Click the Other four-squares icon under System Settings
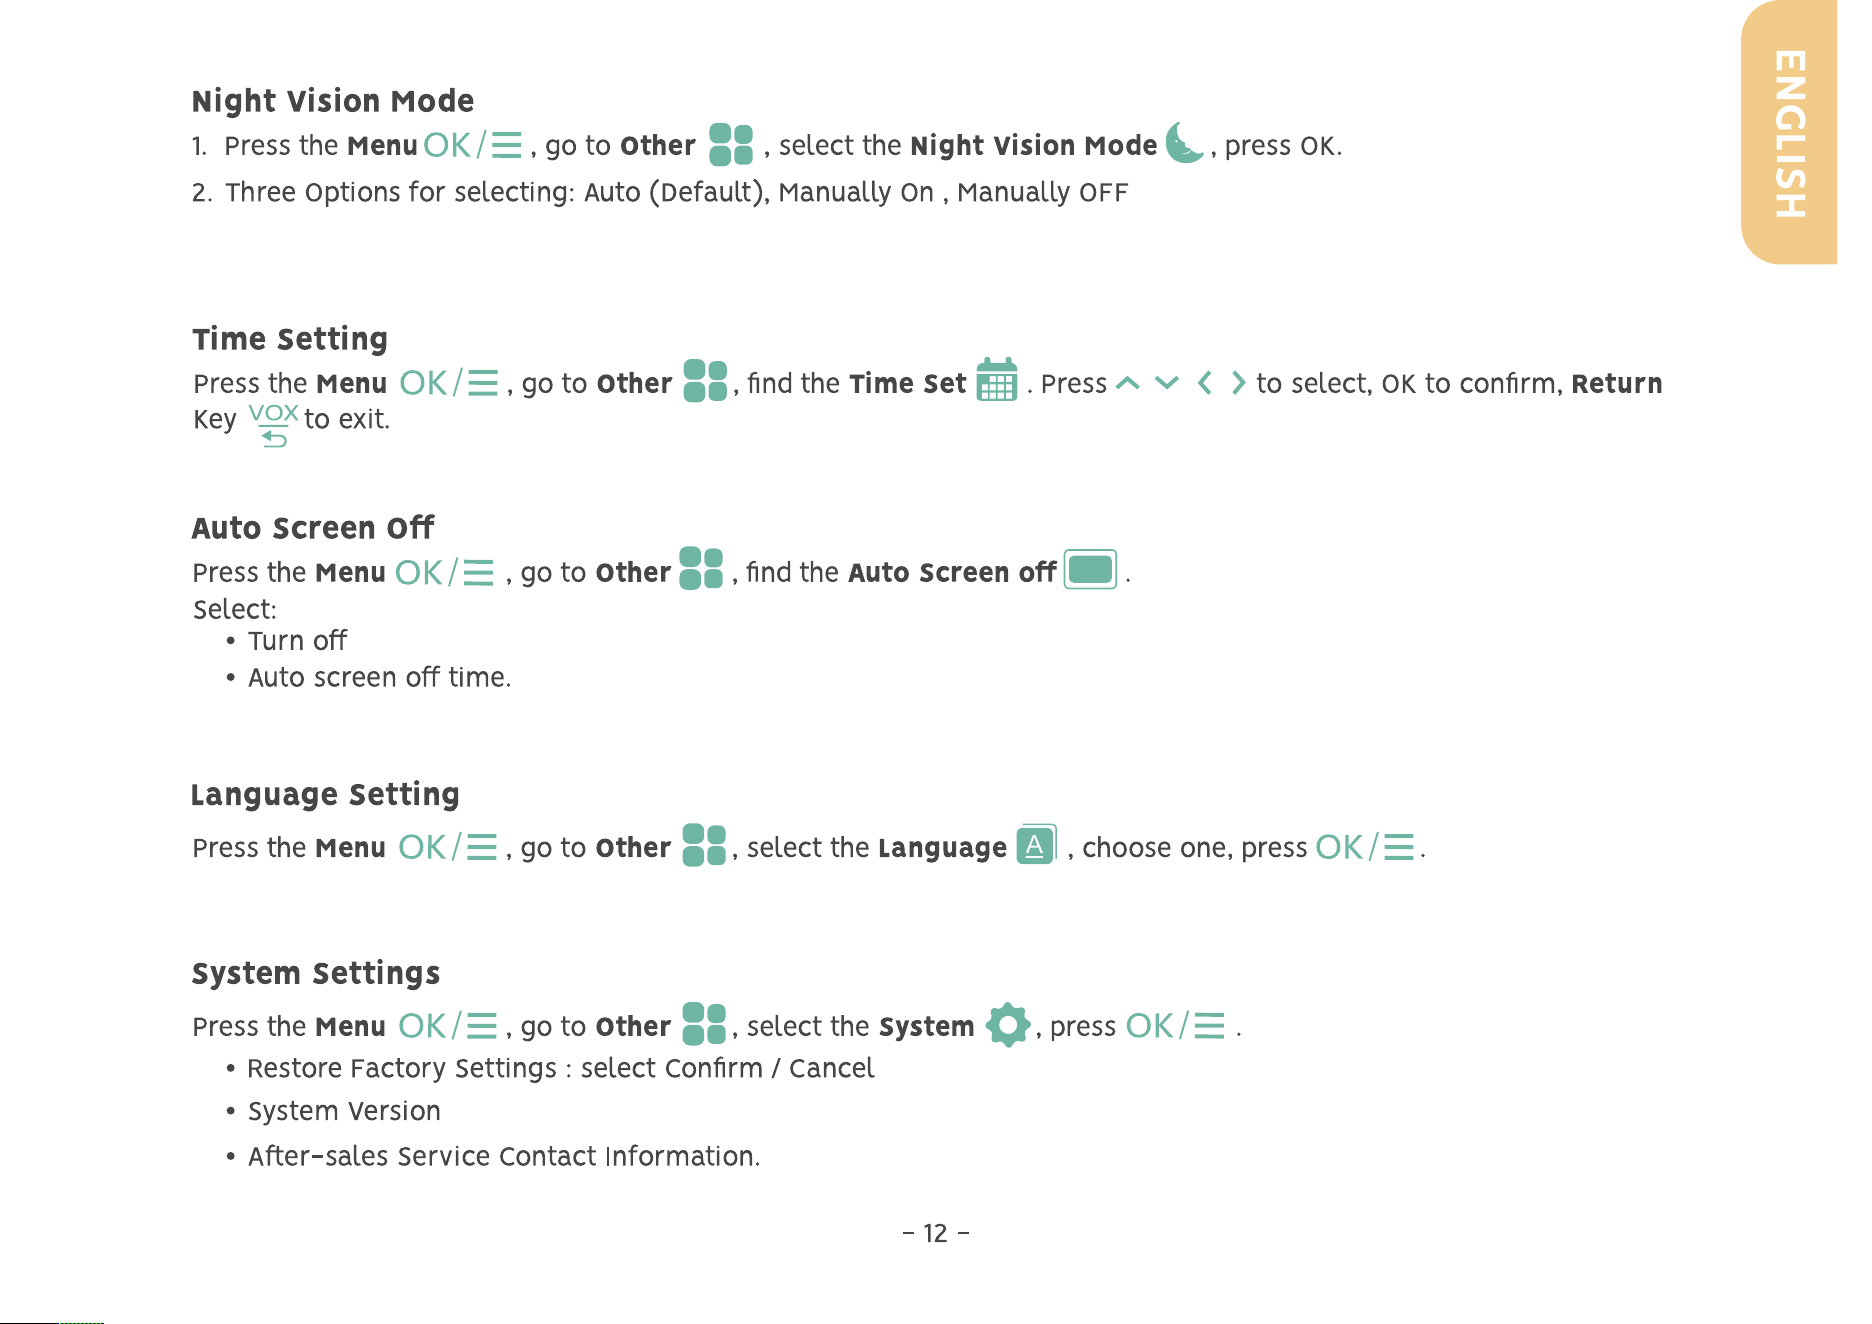 [704, 1024]
